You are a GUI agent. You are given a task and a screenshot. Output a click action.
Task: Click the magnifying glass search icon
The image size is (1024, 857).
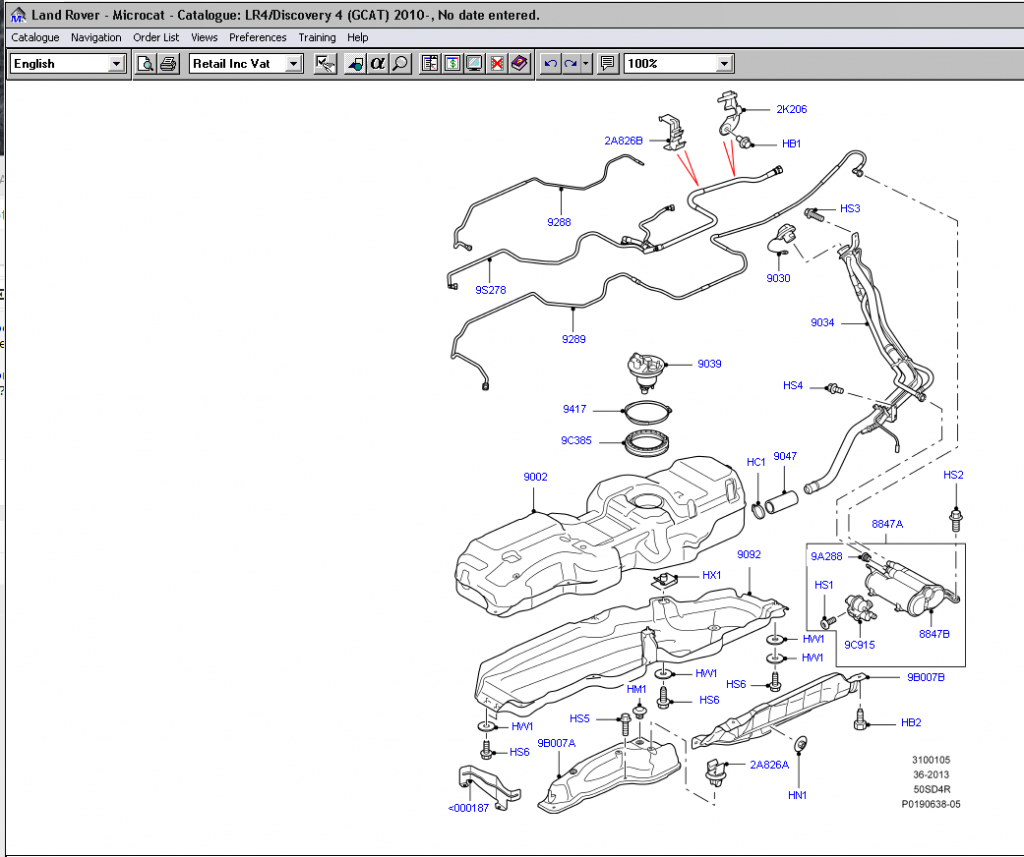400,63
